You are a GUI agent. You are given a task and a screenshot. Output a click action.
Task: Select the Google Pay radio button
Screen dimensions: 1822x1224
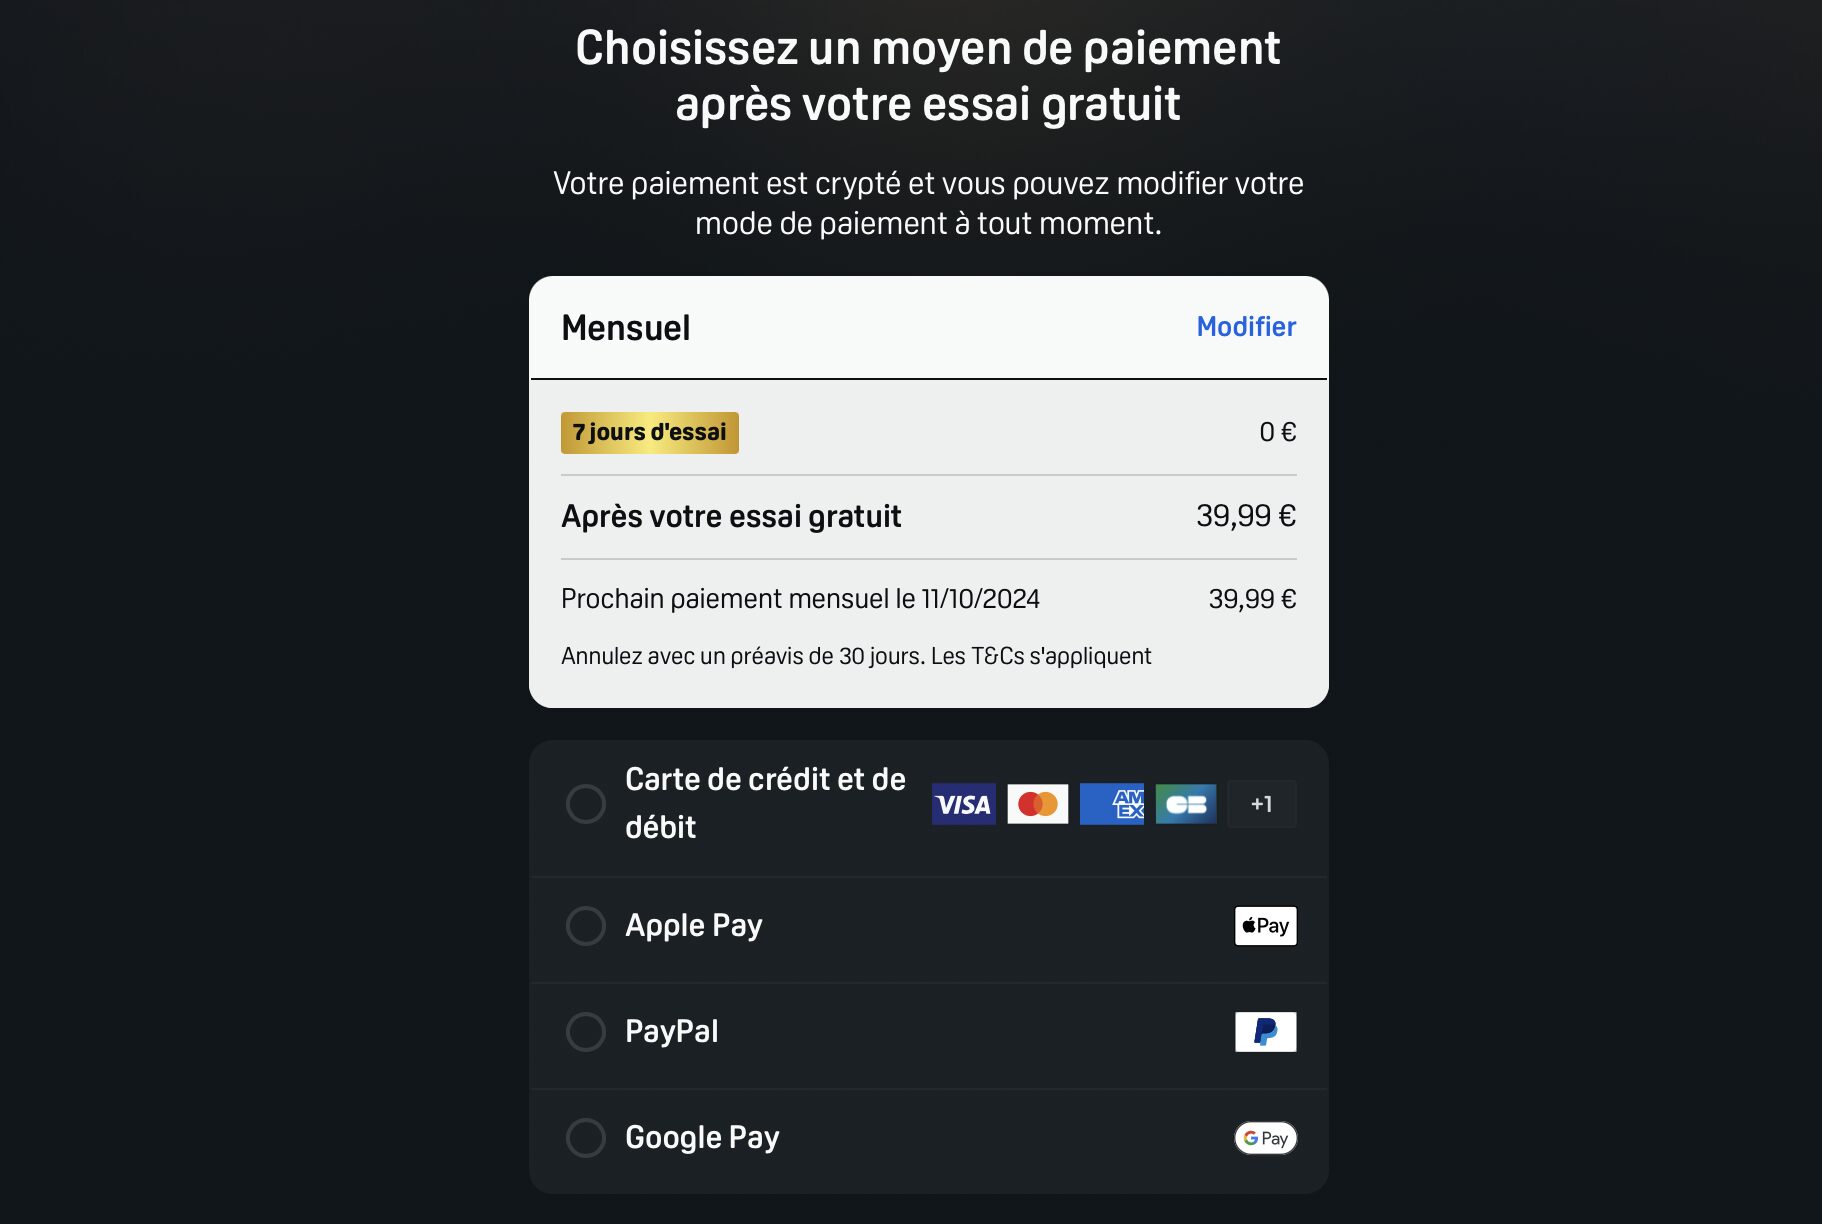coord(586,1138)
